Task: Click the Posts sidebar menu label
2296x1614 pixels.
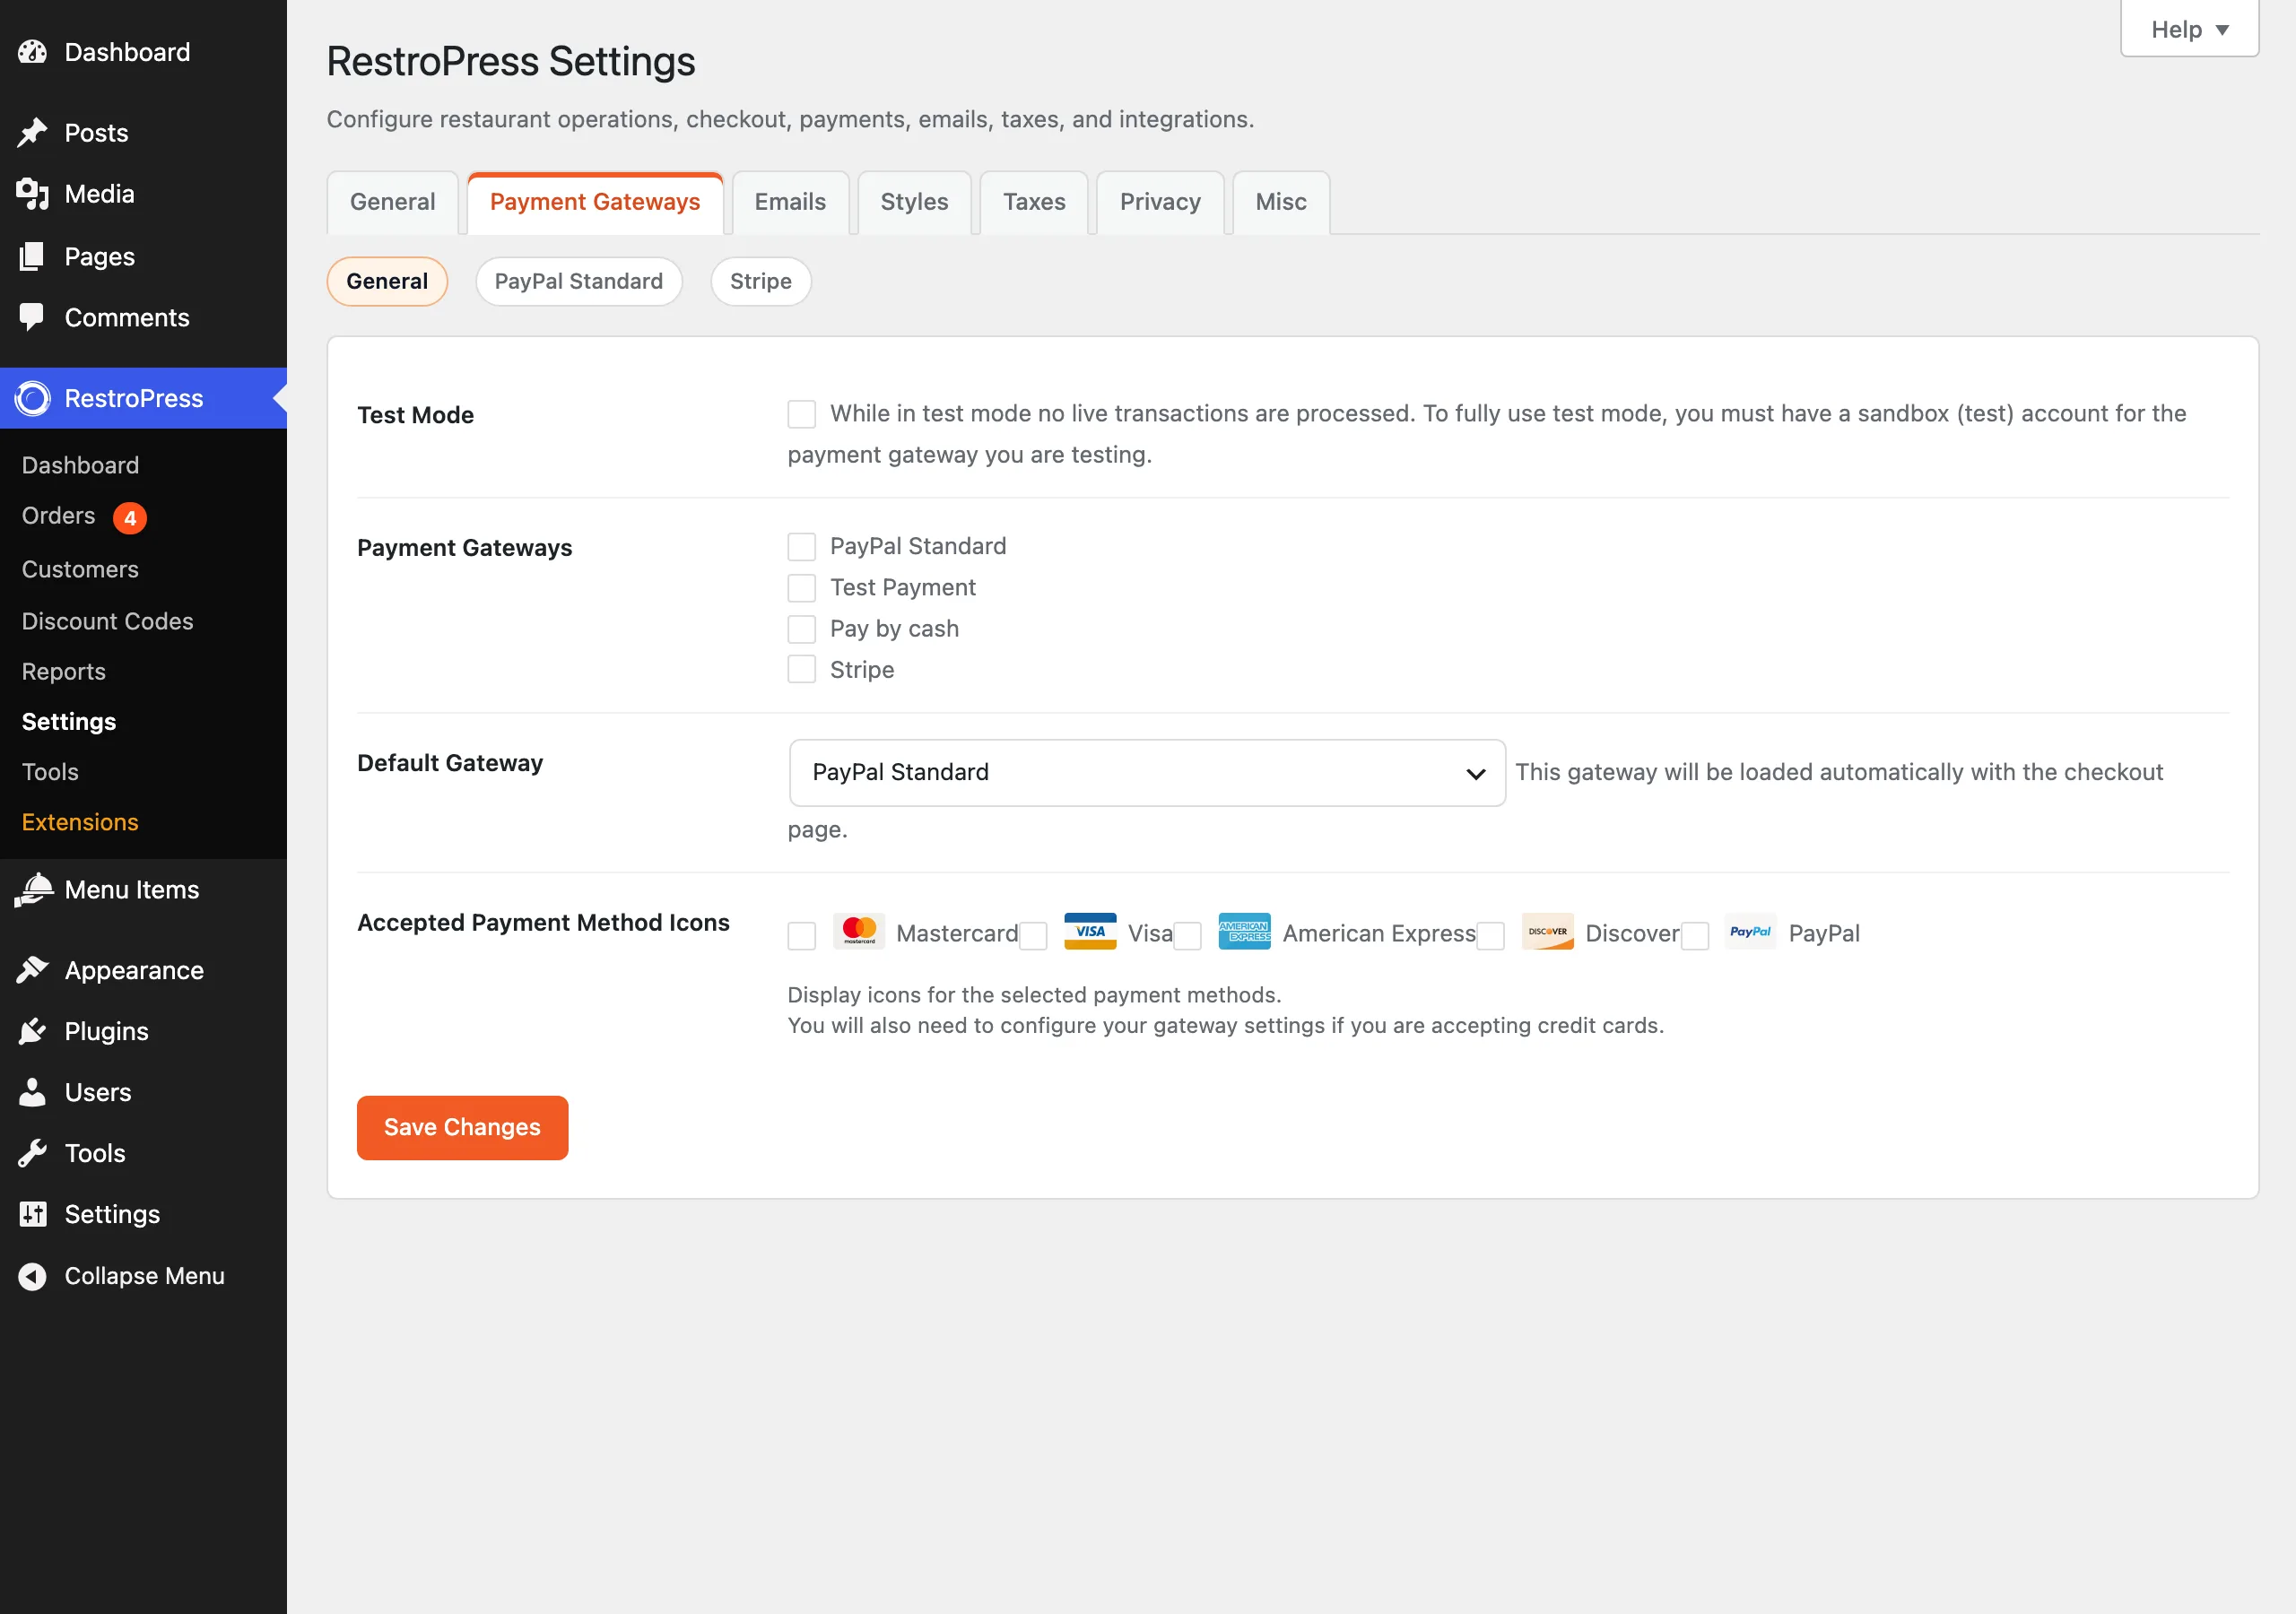Action: click(96, 132)
